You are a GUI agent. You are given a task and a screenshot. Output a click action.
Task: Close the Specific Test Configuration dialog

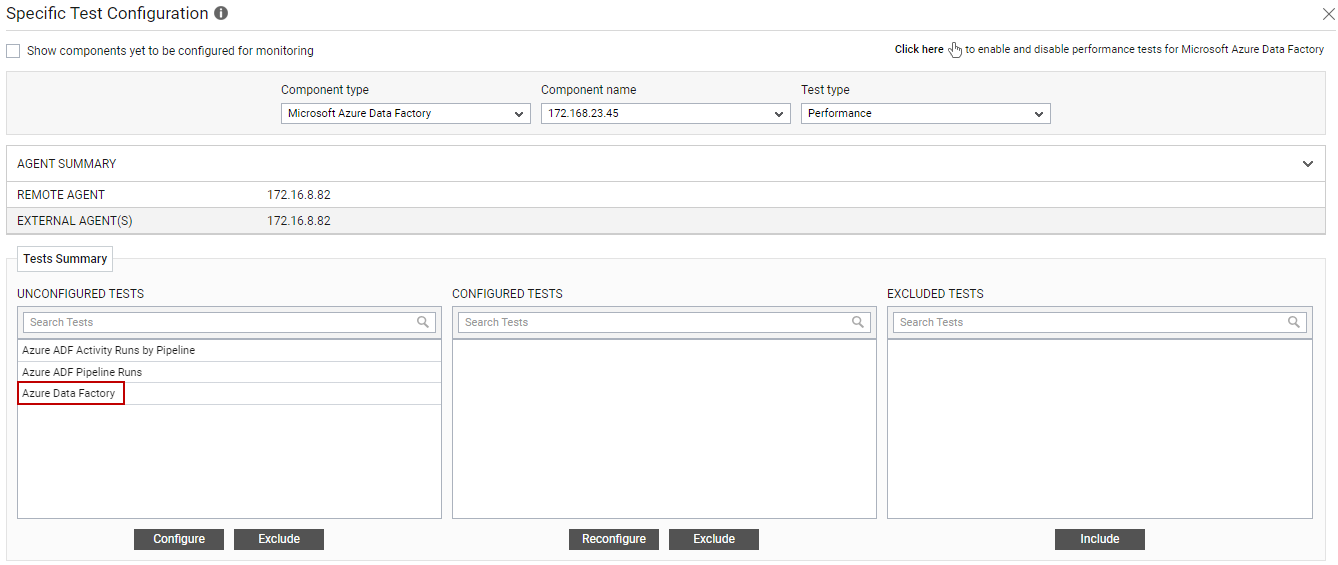(1328, 14)
